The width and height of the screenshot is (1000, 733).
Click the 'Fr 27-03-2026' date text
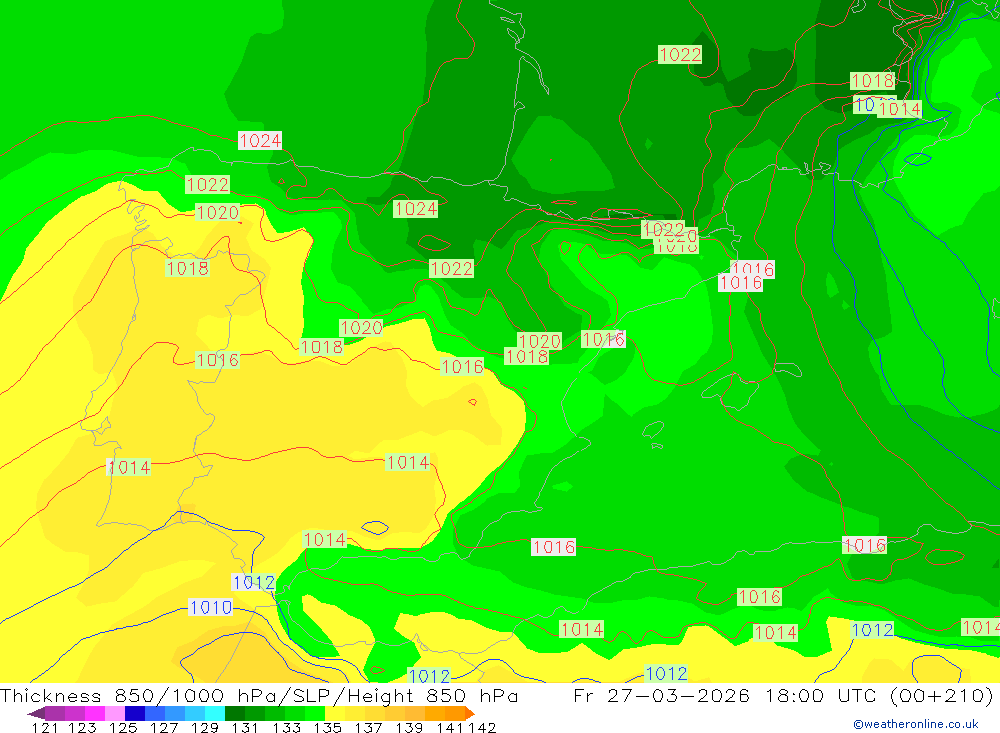(x=661, y=695)
